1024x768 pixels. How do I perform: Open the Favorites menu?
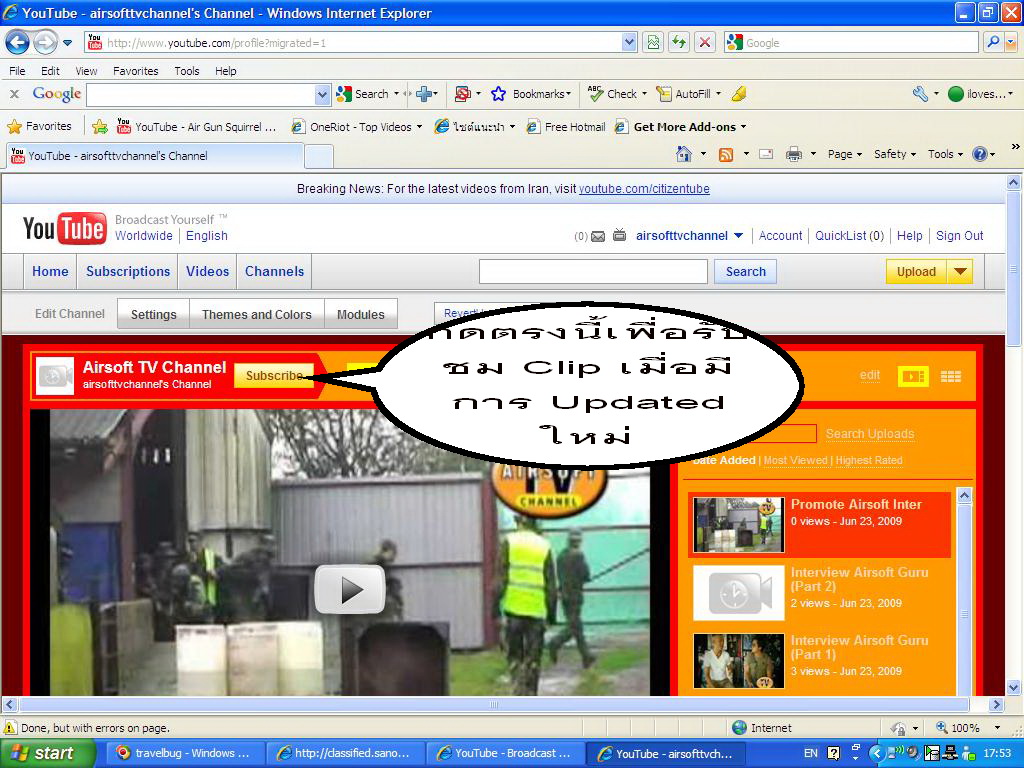(136, 71)
